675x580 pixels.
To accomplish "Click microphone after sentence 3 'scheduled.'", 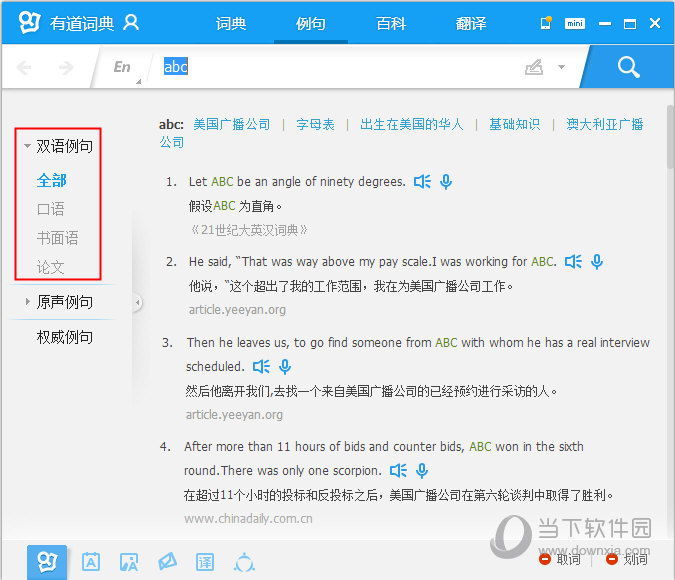I will point(285,366).
